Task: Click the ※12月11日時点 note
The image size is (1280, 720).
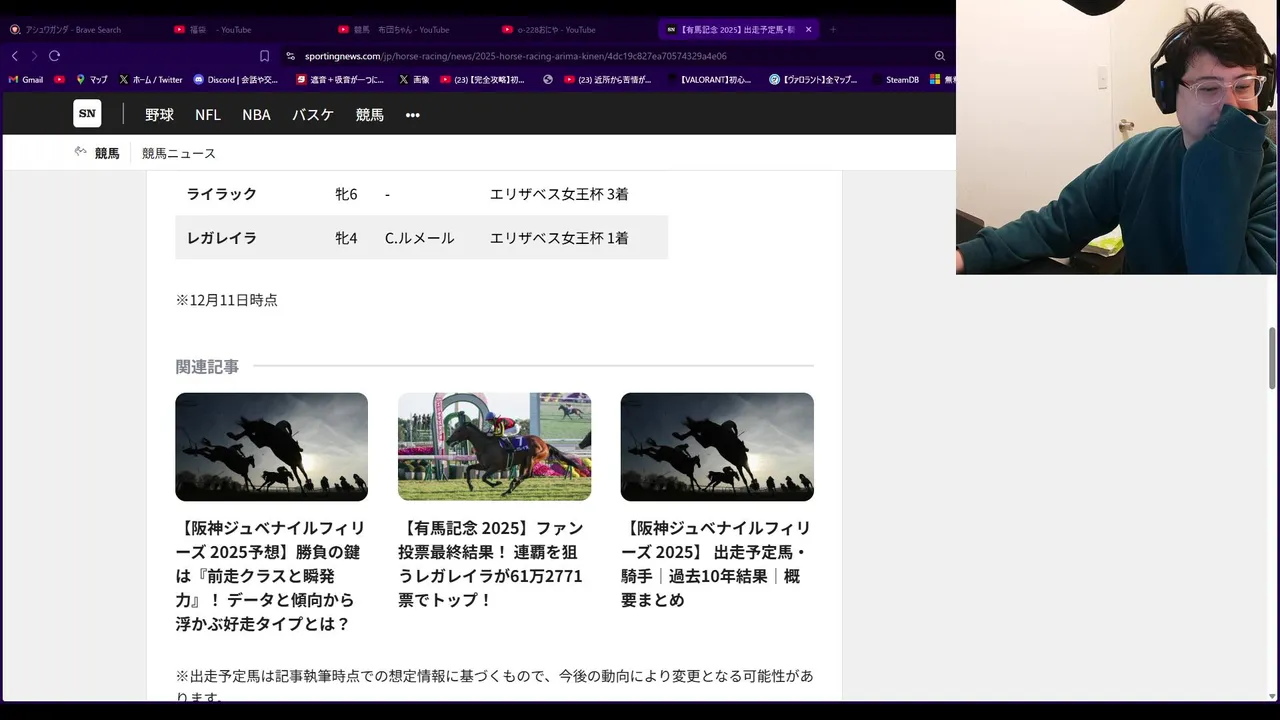Action: (x=227, y=300)
